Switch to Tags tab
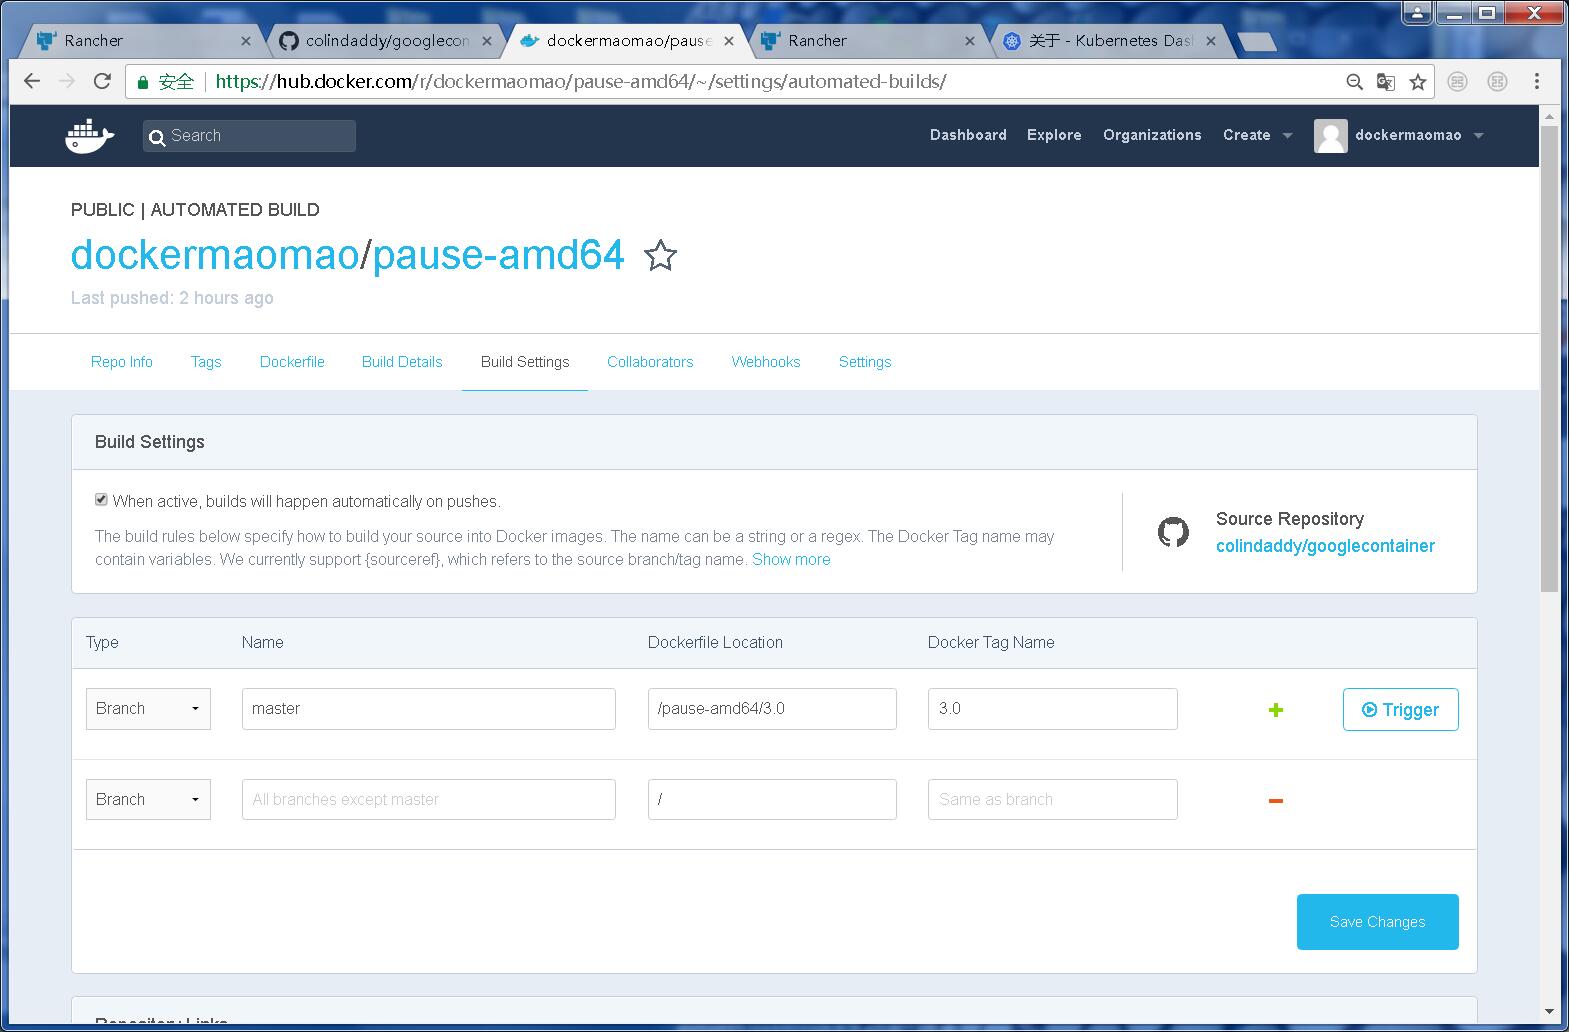The height and width of the screenshot is (1032, 1569). pyautogui.click(x=206, y=362)
